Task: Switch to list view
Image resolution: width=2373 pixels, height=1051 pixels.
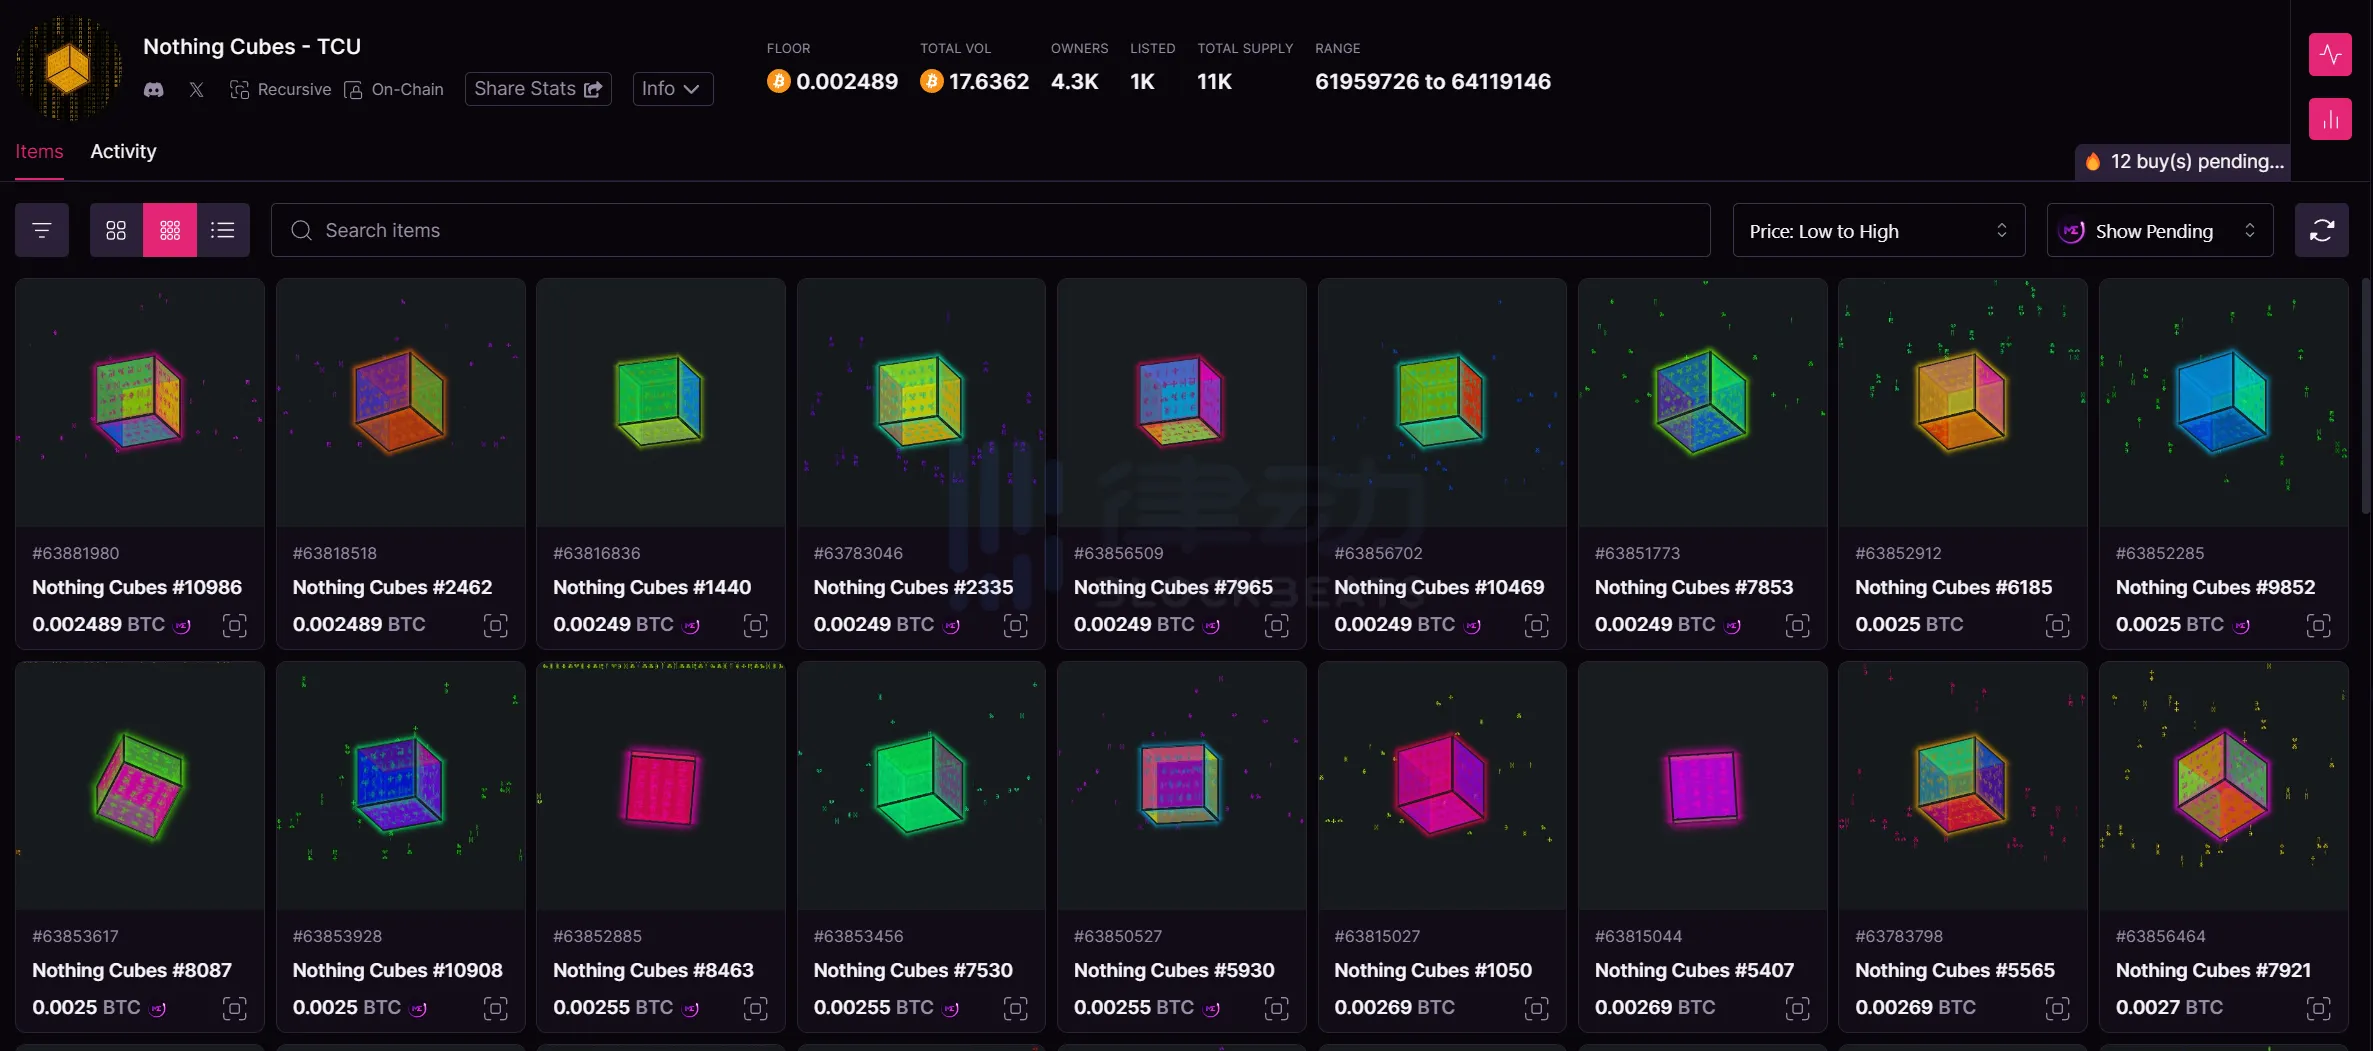Action: pos(223,231)
